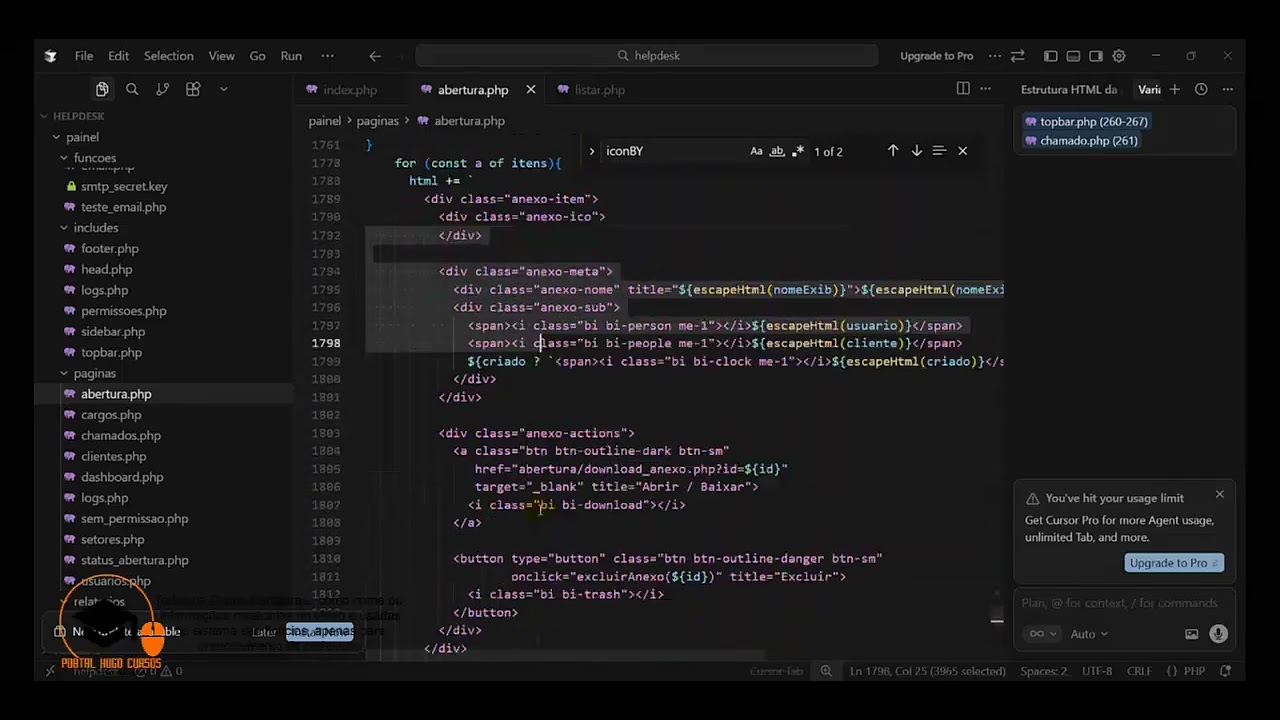Image resolution: width=1280 pixels, height=720 pixels.
Task: Toggle Use Regular Expression in find widget
Action: (x=798, y=152)
